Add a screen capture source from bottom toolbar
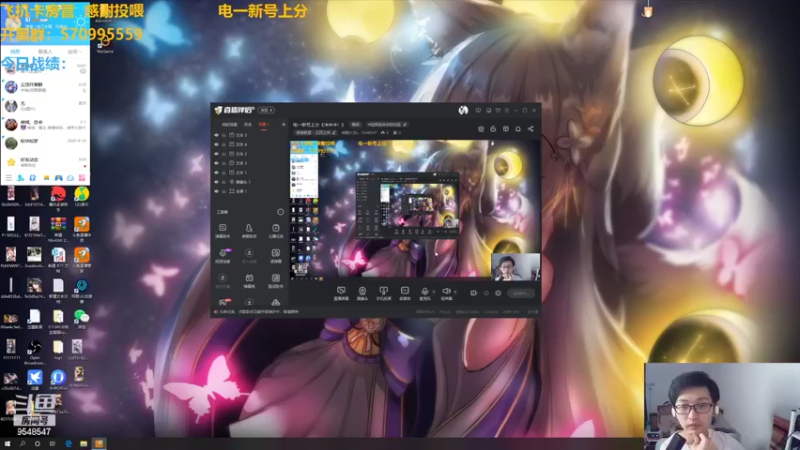 click(x=341, y=293)
